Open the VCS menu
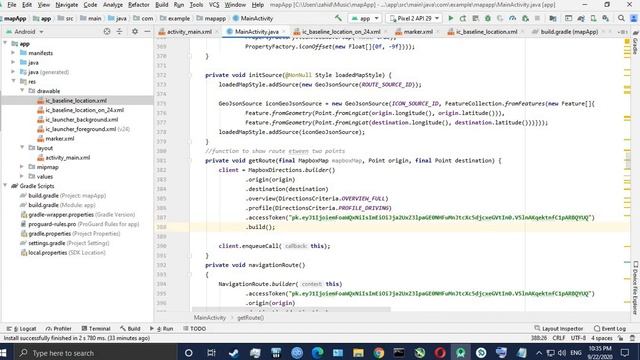The height and width of the screenshot is (360, 640). coord(214,5)
